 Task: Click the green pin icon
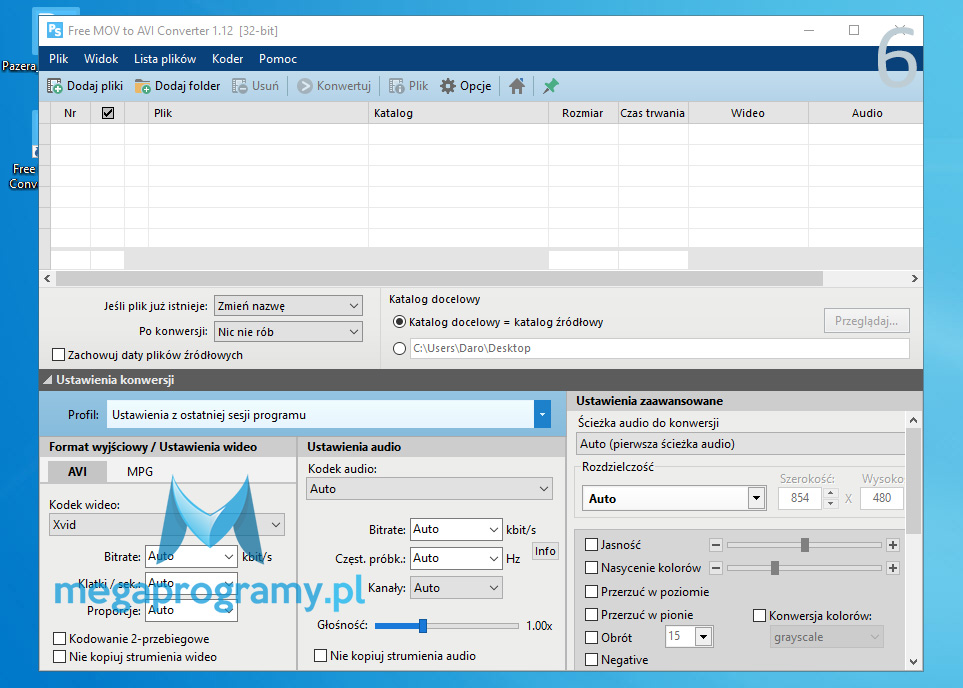(x=550, y=86)
